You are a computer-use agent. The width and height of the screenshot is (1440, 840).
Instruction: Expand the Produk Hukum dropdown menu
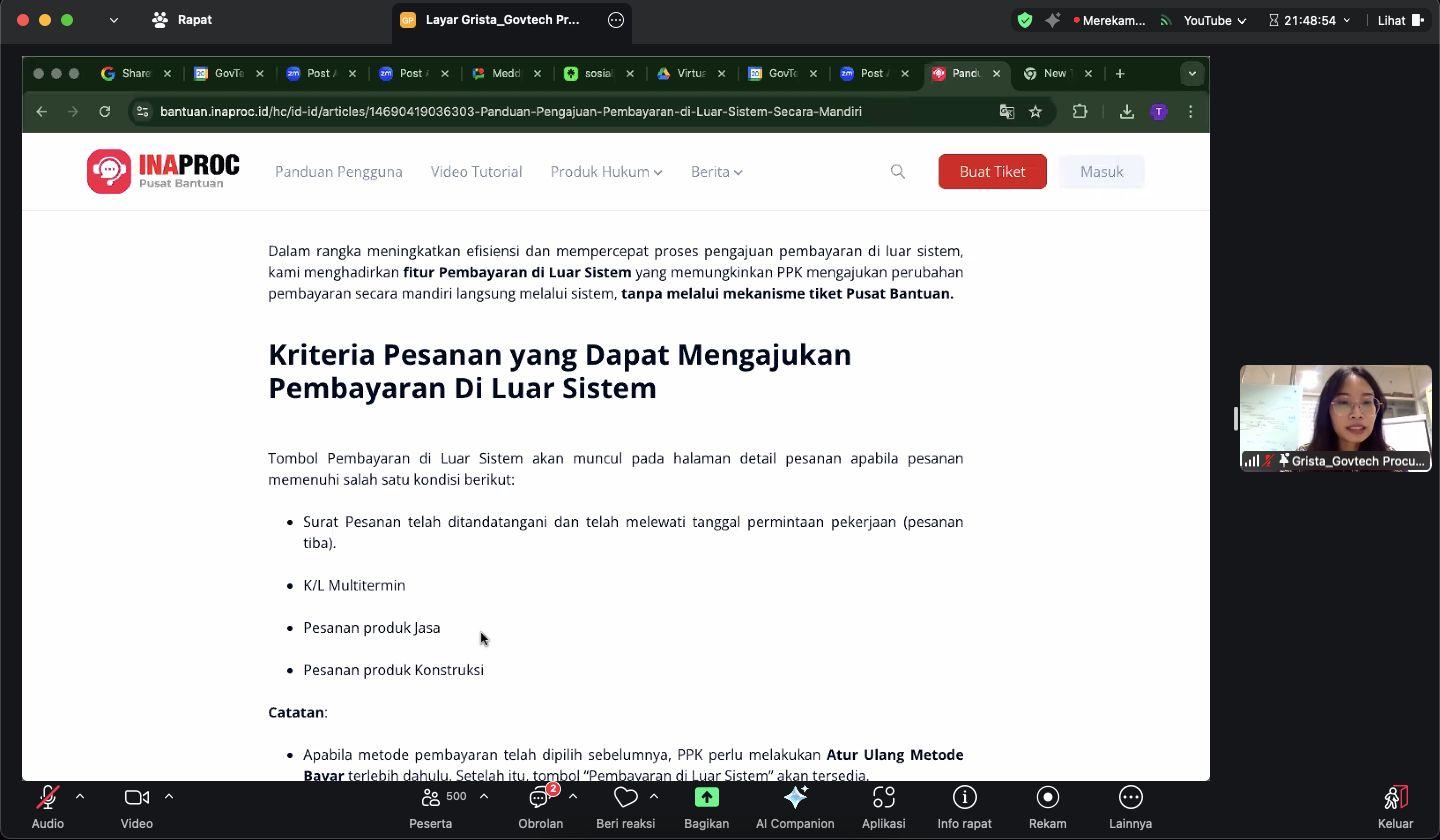pyautogui.click(x=606, y=172)
